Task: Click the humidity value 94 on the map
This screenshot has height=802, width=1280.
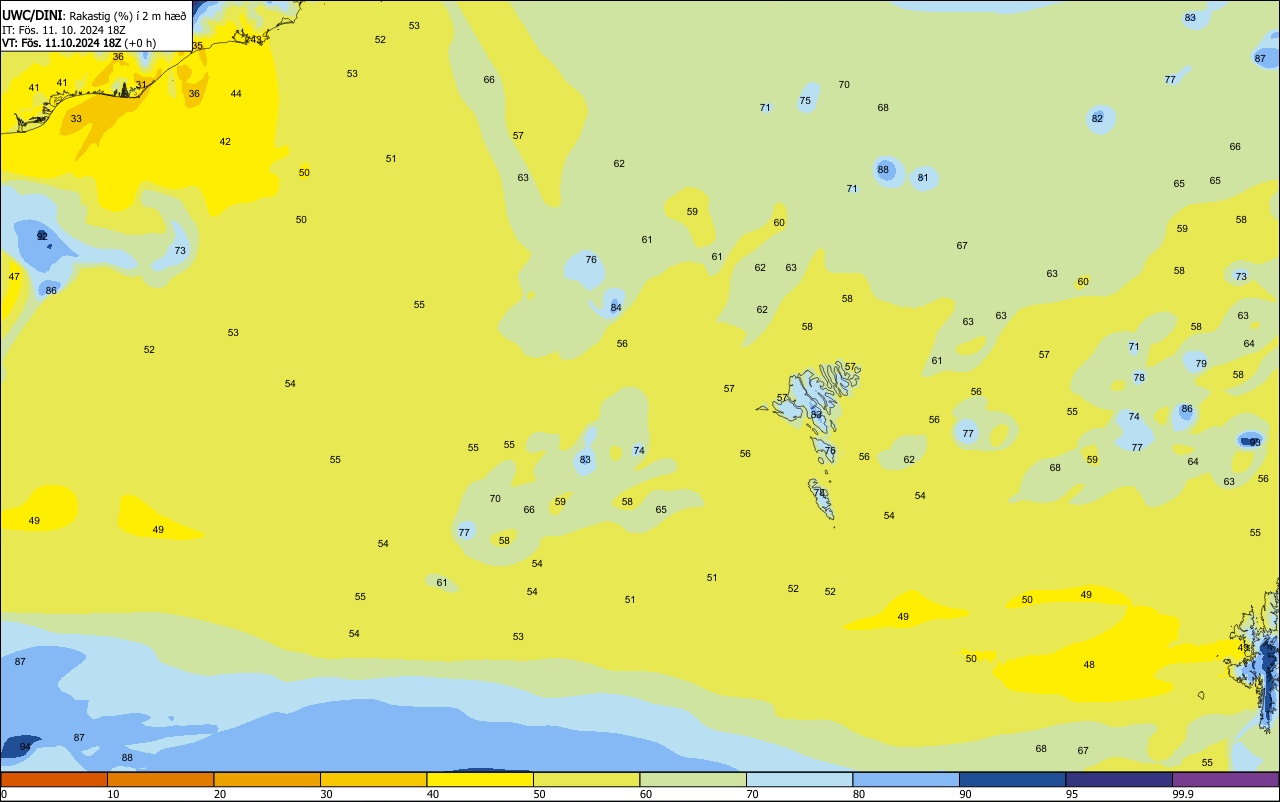Action: [25, 747]
